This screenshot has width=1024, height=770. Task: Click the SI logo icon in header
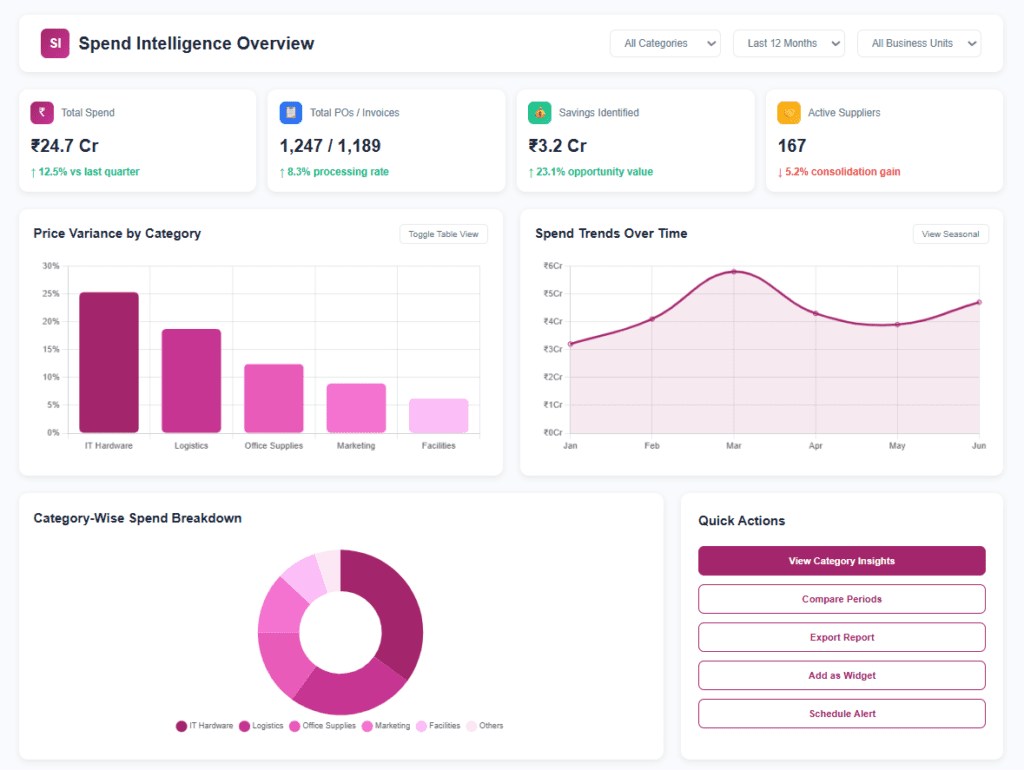[55, 43]
